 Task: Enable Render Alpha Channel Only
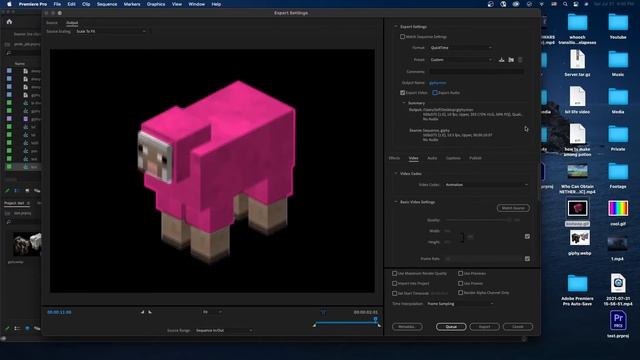click(x=460, y=293)
